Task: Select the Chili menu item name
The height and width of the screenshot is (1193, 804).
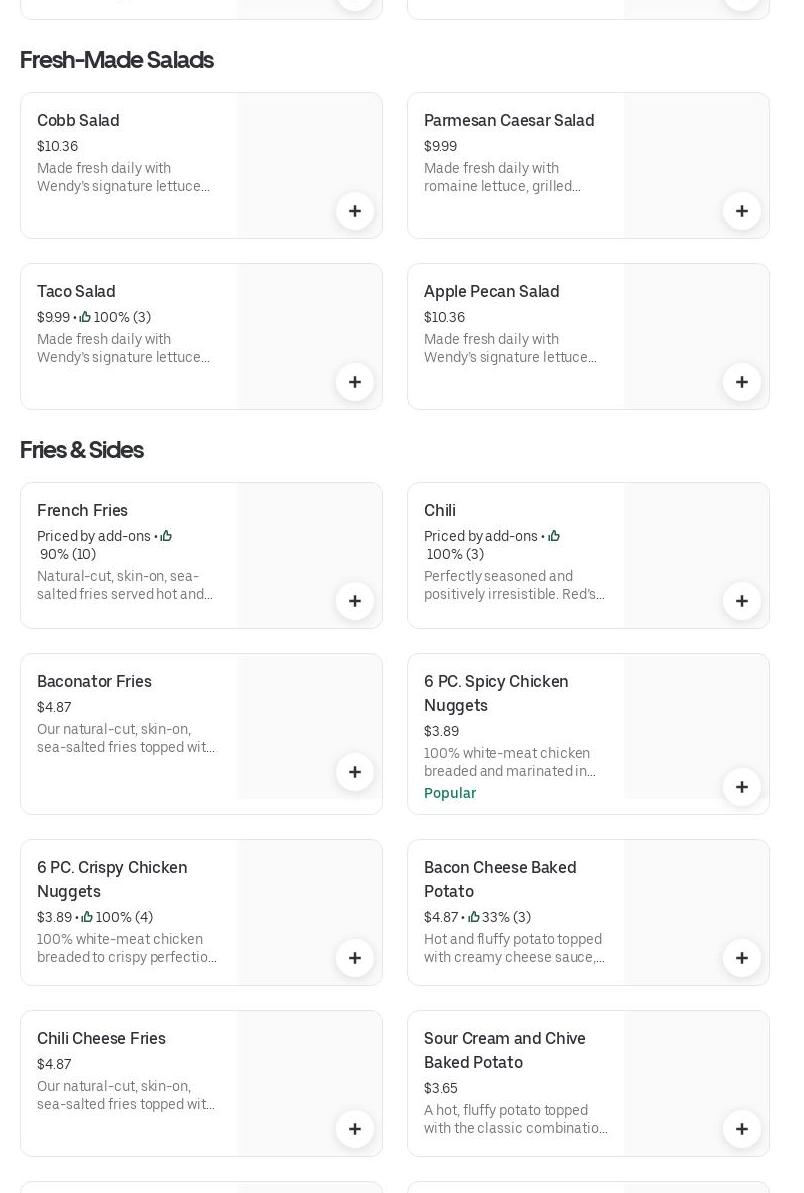Action: click(x=440, y=511)
